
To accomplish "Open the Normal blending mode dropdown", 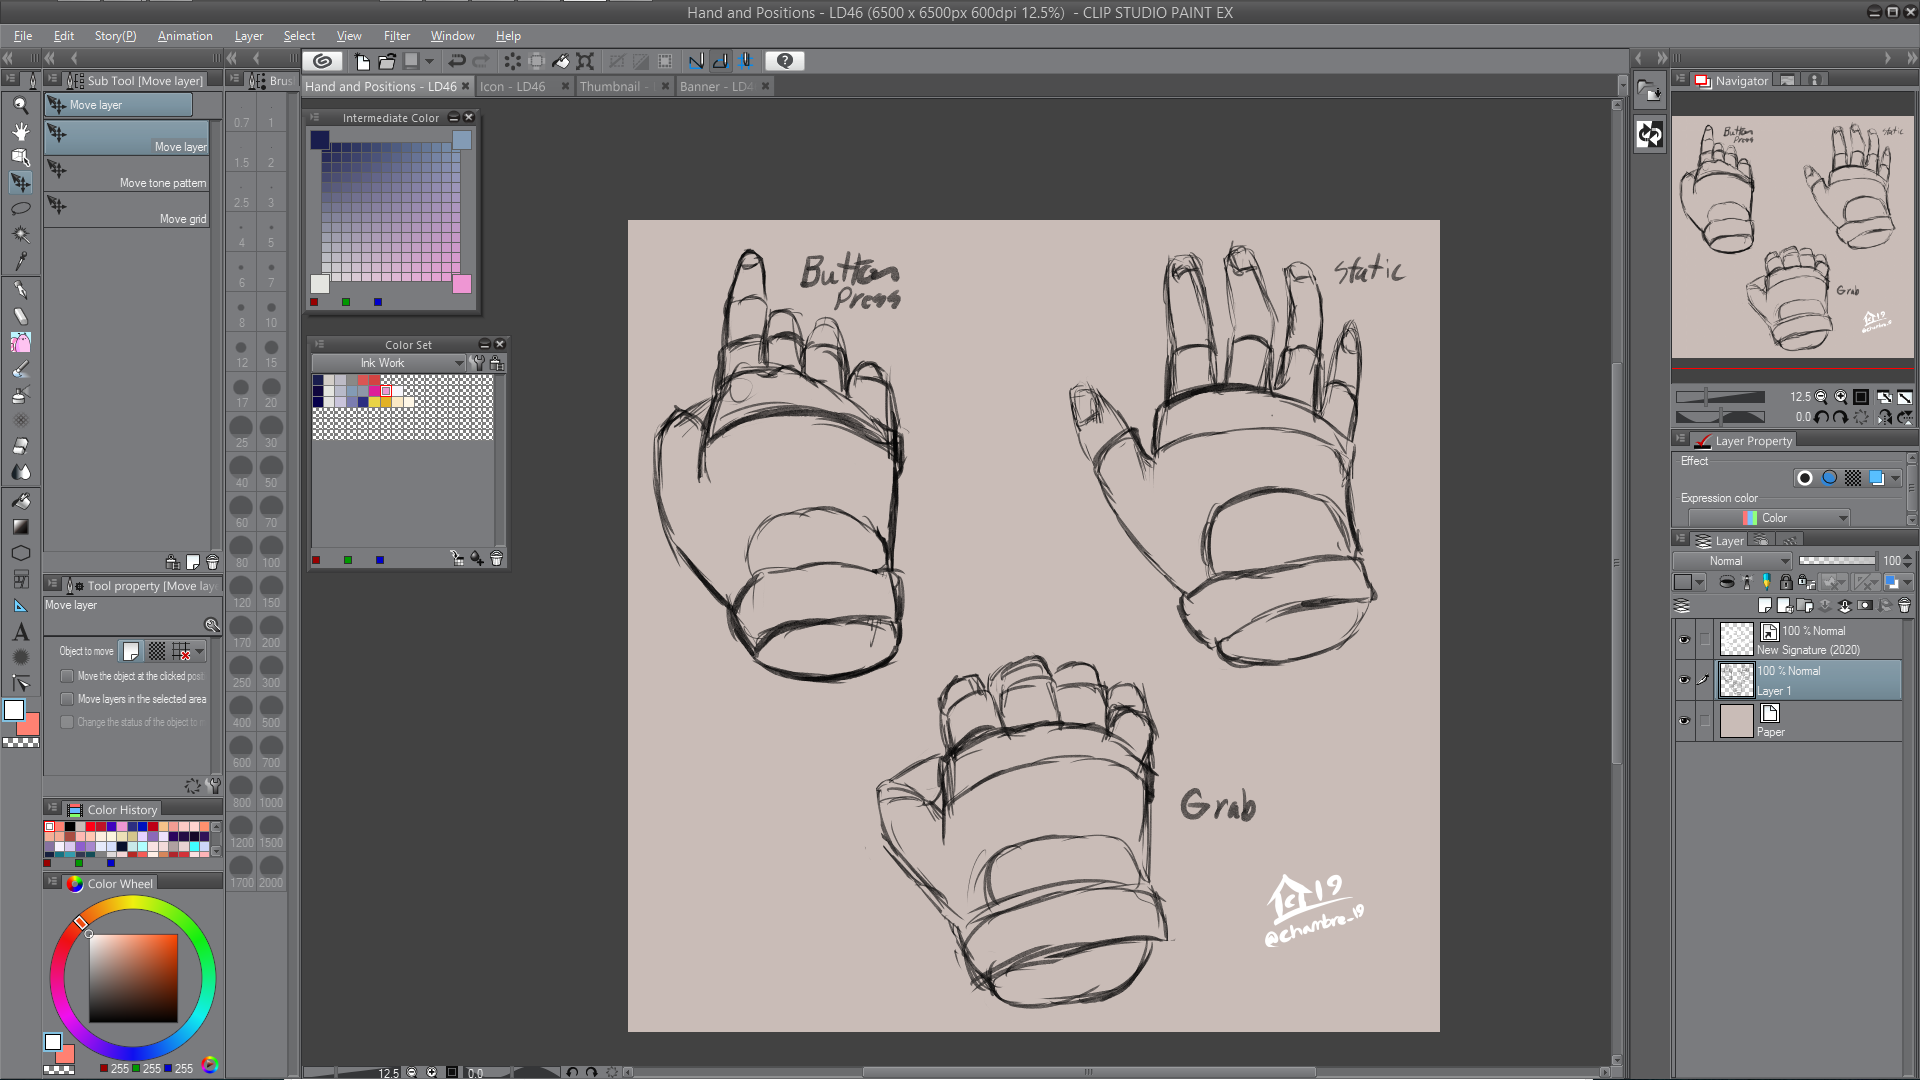I will coord(1733,561).
